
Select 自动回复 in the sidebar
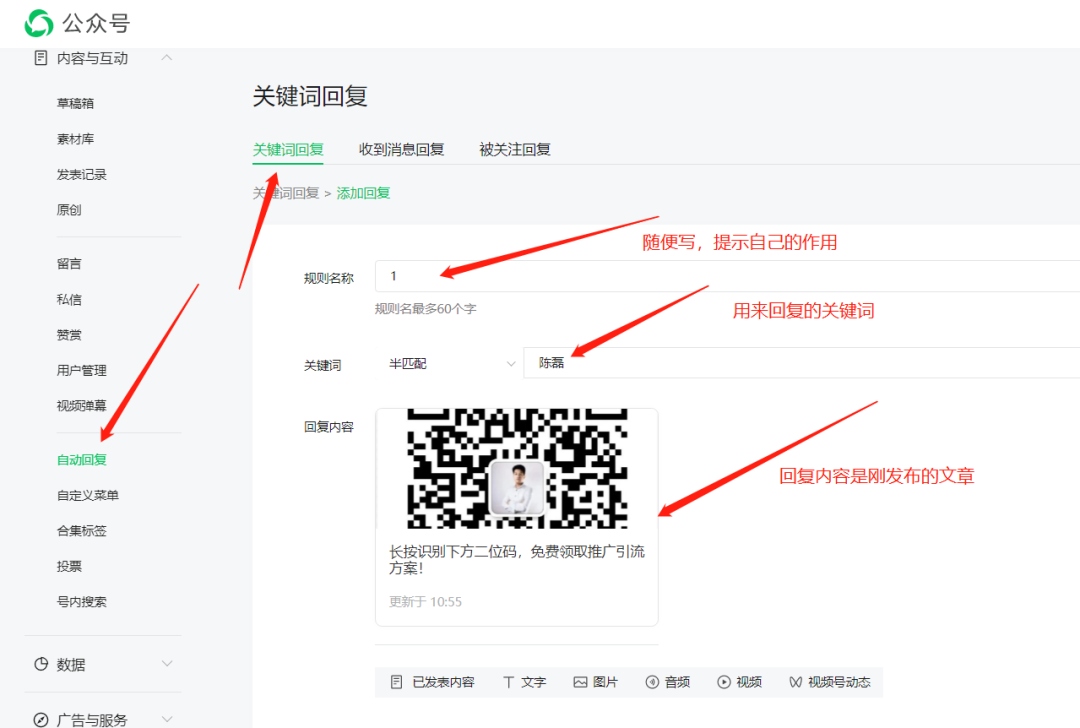81,459
